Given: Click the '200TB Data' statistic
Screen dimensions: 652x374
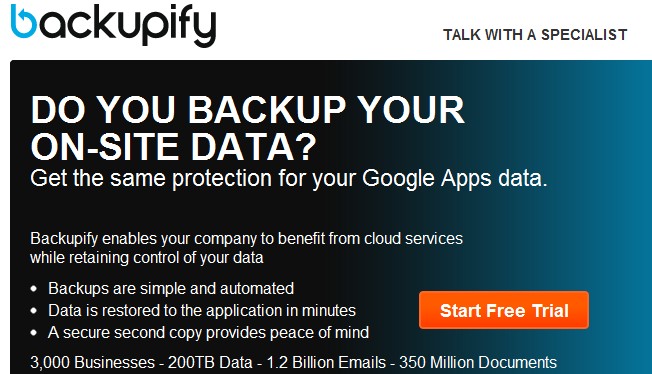Looking at the screenshot, I should tap(210, 362).
